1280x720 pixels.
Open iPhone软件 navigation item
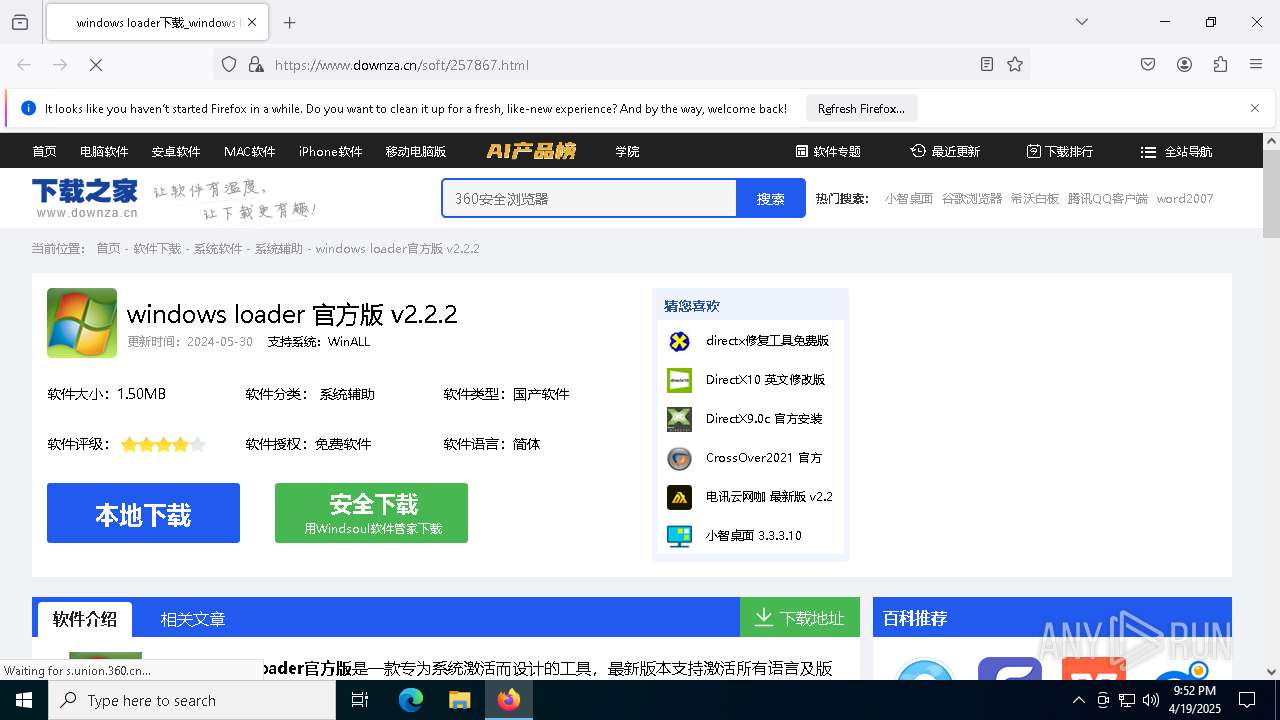coord(331,151)
